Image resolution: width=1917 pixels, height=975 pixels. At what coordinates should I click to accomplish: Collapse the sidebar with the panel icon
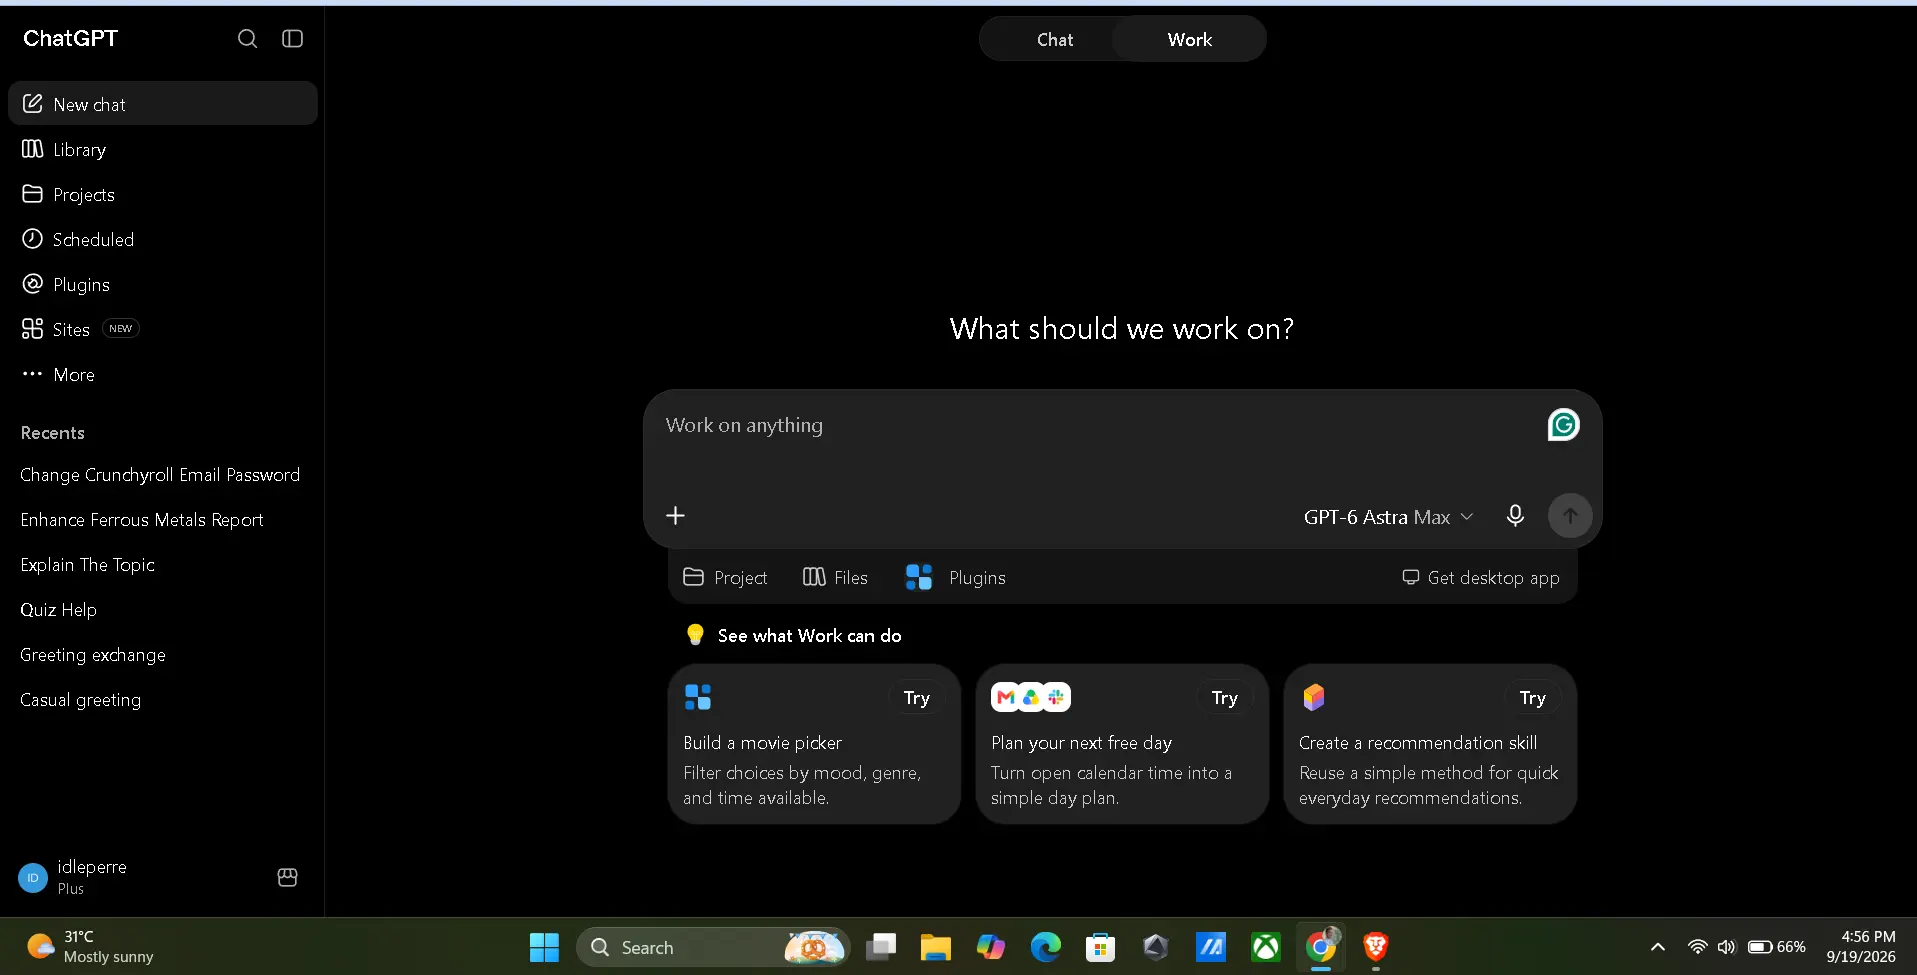[292, 38]
